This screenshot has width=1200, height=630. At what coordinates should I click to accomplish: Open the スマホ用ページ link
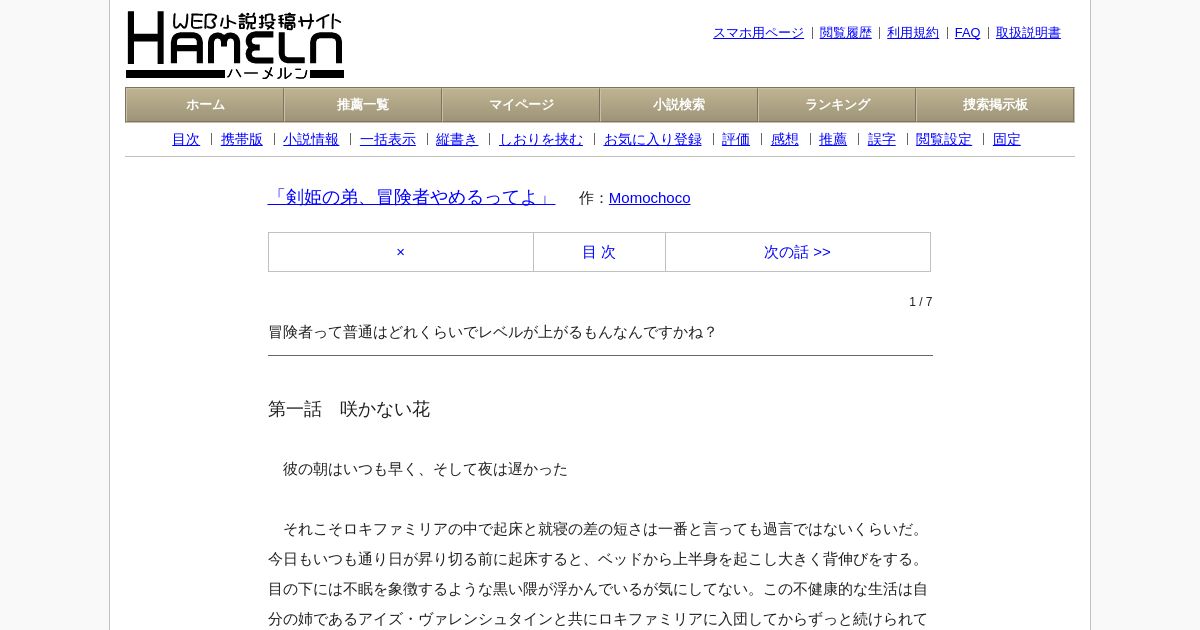758,33
